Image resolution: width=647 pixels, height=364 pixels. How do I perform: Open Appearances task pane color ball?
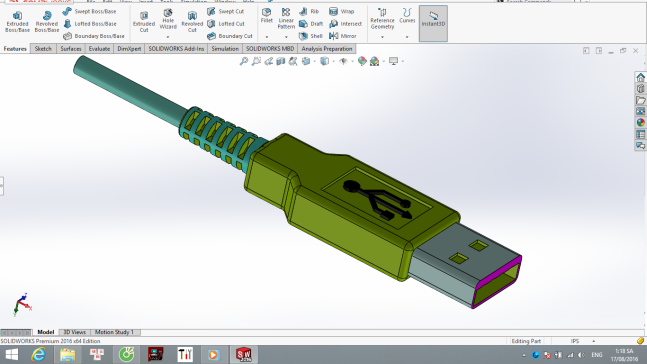pos(640,123)
